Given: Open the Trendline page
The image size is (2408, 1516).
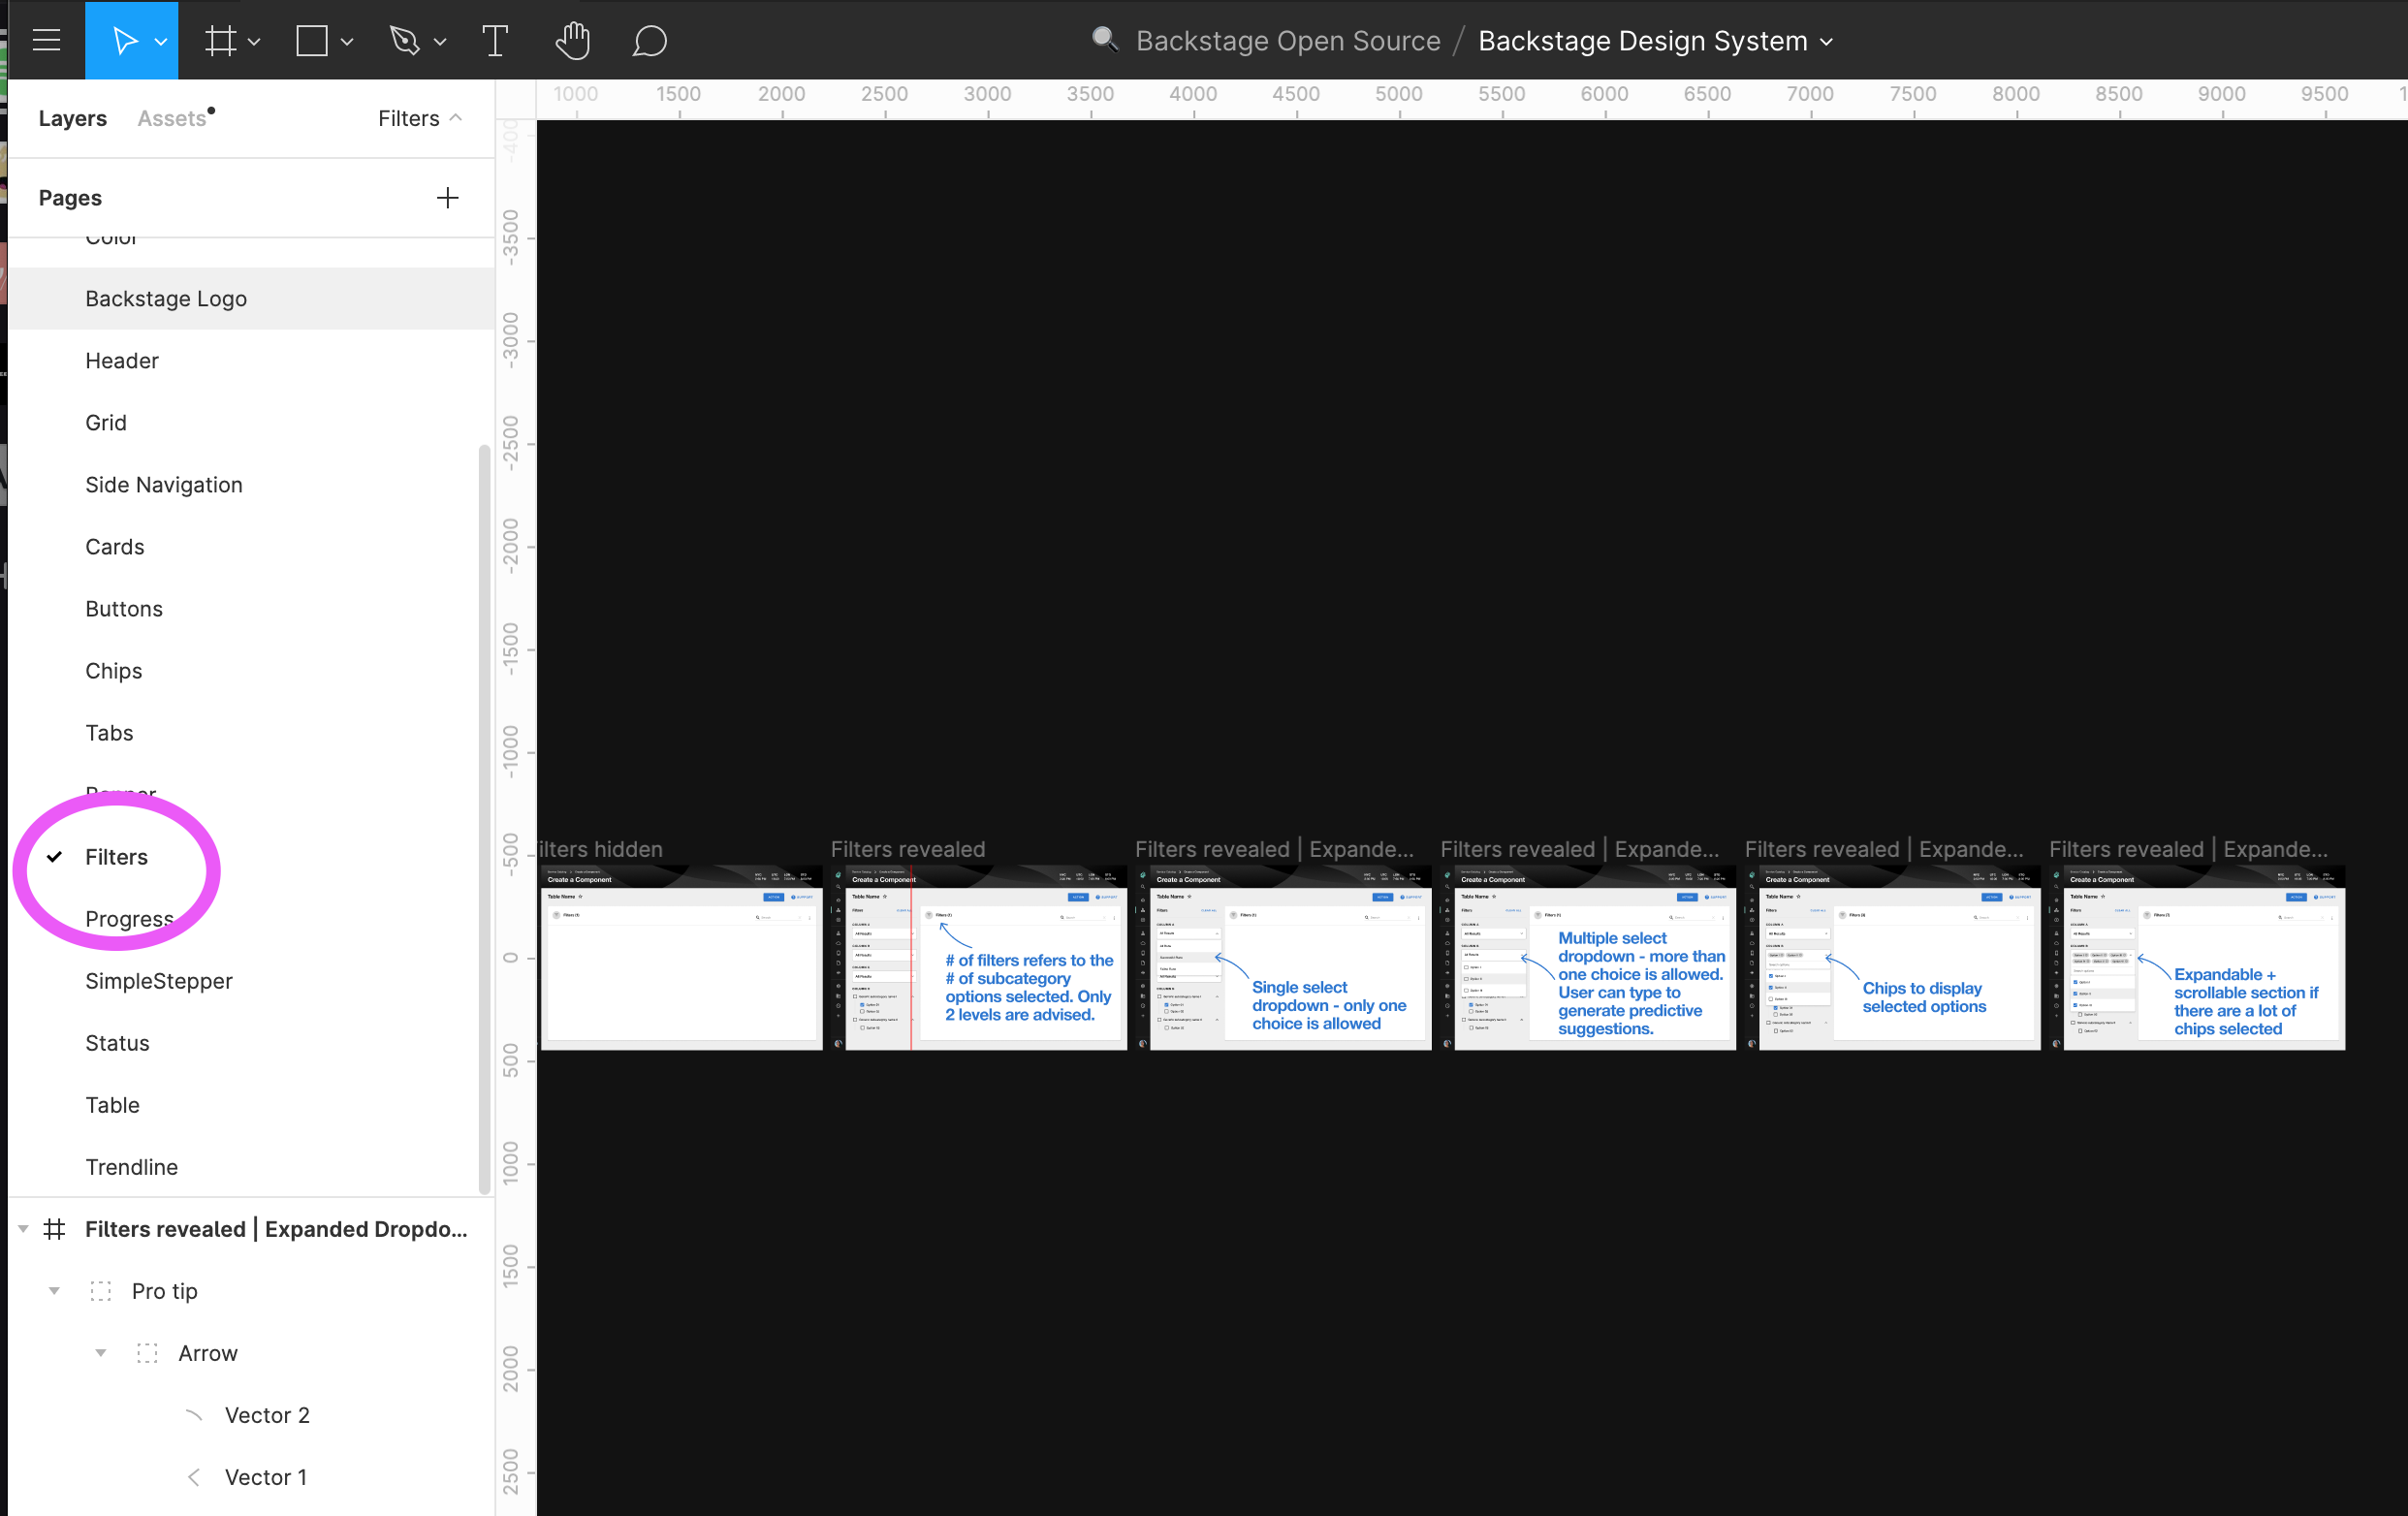Looking at the screenshot, I should [251, 1167].
